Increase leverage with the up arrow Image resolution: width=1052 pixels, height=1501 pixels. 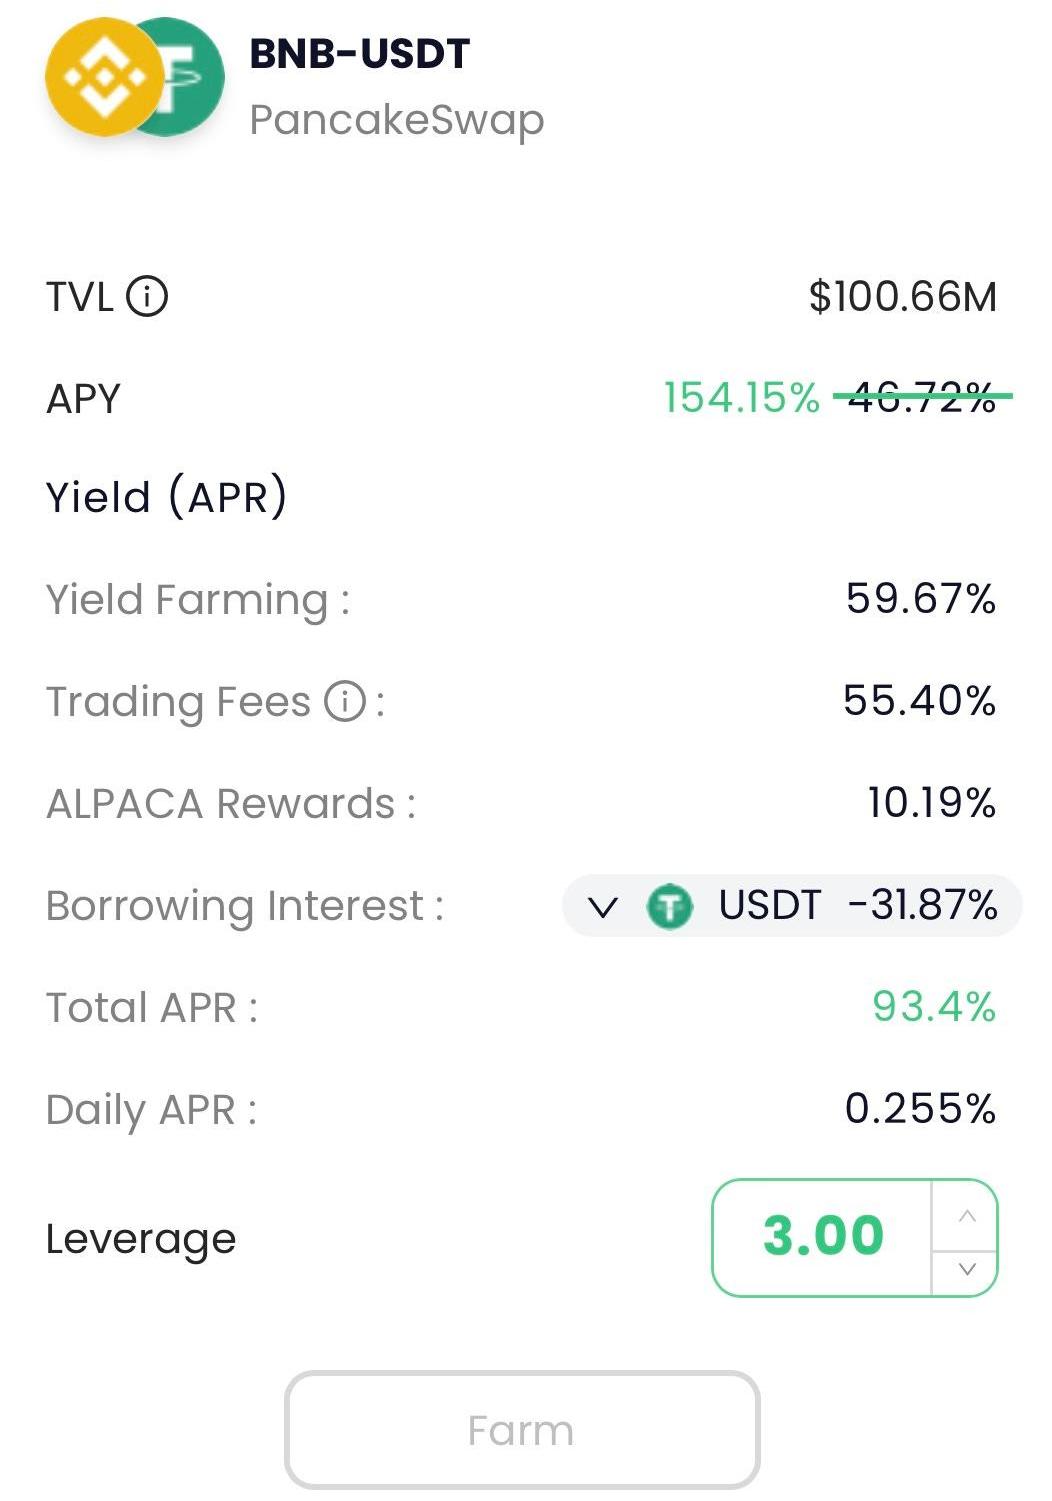pos(966,1216)
